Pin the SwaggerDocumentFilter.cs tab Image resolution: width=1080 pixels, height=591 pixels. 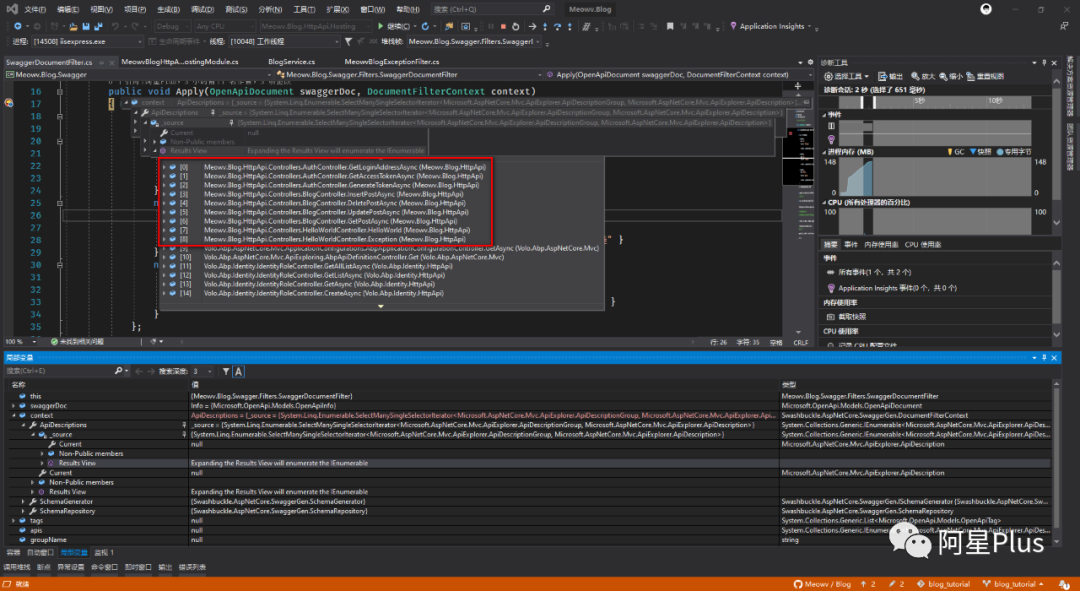click(x=101, y=62)
